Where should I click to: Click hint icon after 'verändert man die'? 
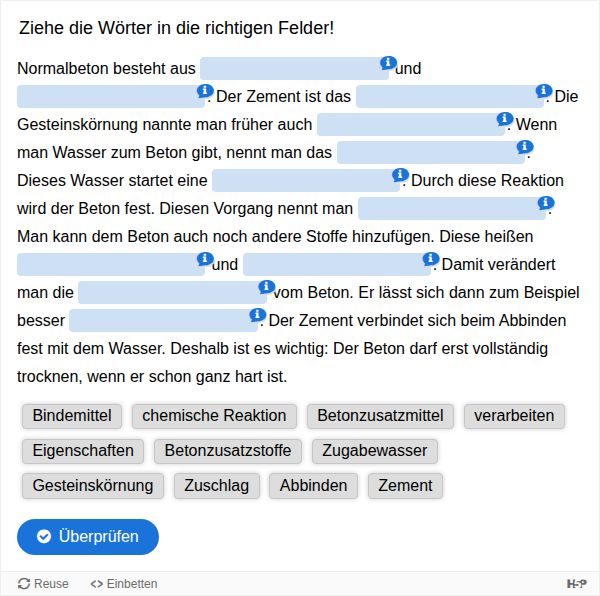266,286
